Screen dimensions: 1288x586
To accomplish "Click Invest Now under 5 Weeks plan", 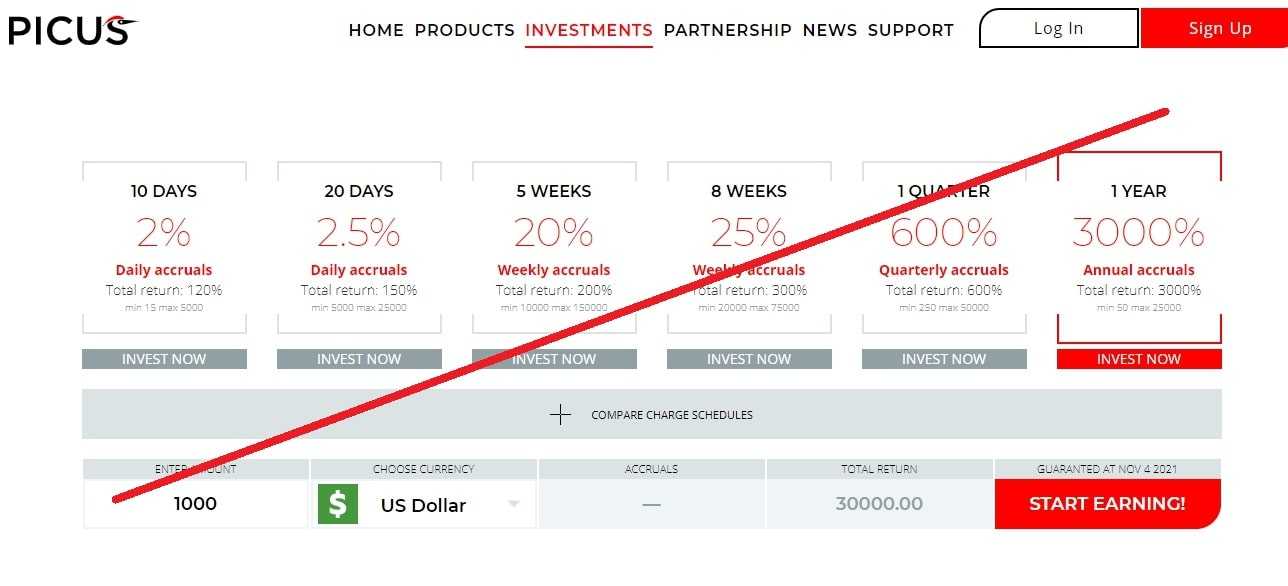I will tap(554, 359).
